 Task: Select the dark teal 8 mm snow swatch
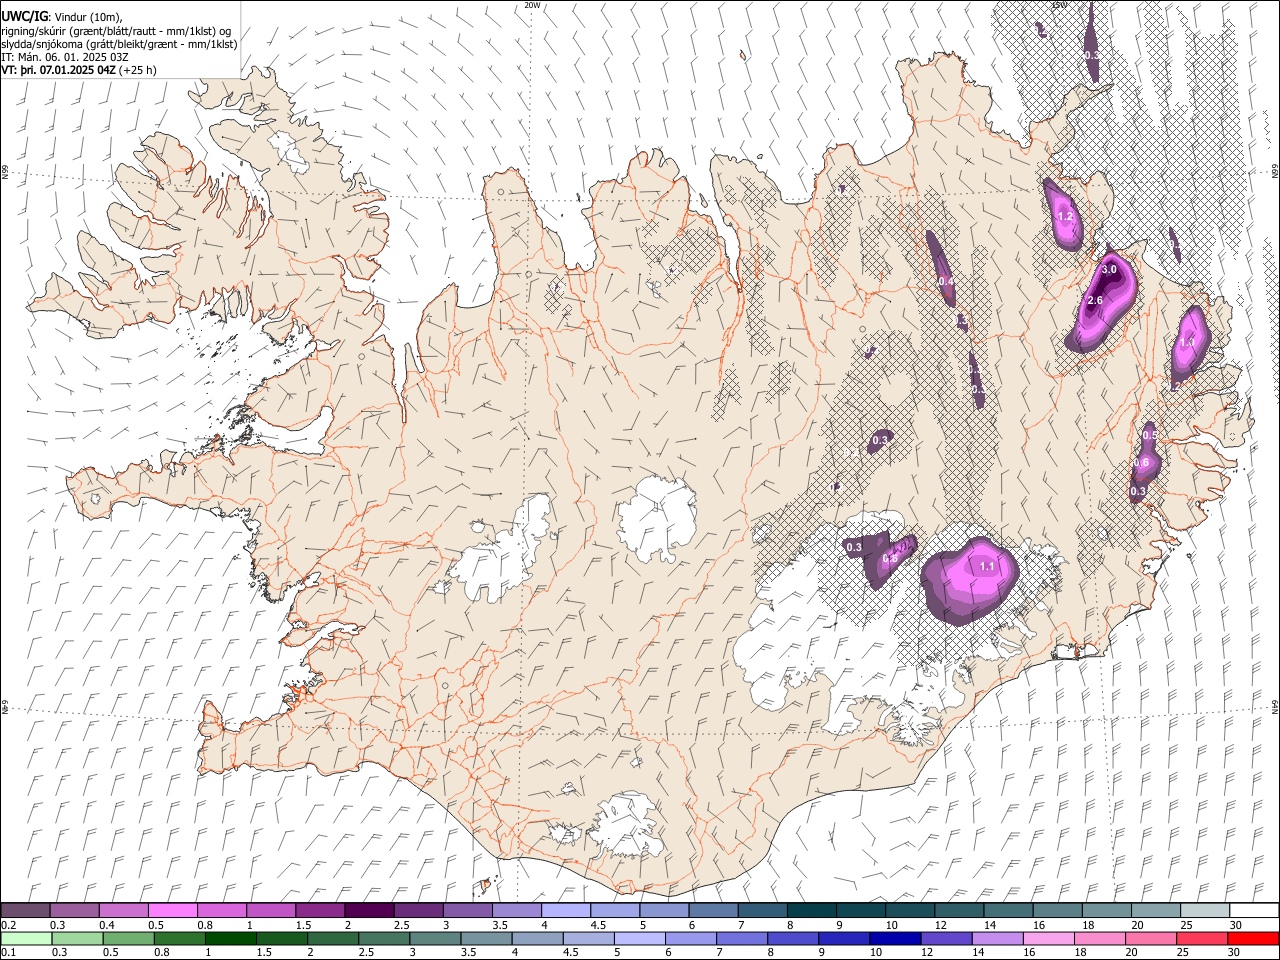811,910
